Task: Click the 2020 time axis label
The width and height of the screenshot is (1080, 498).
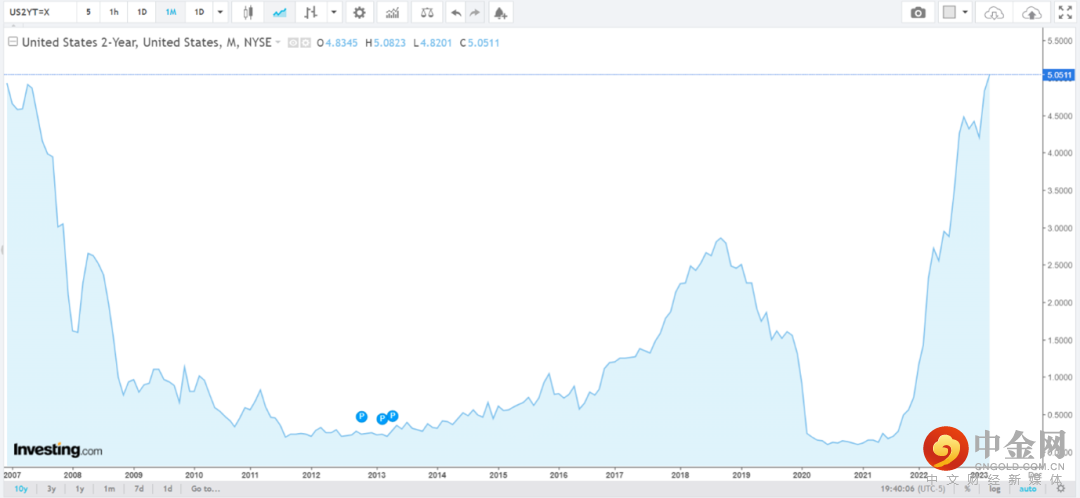Action: click(x=802, y=475)
